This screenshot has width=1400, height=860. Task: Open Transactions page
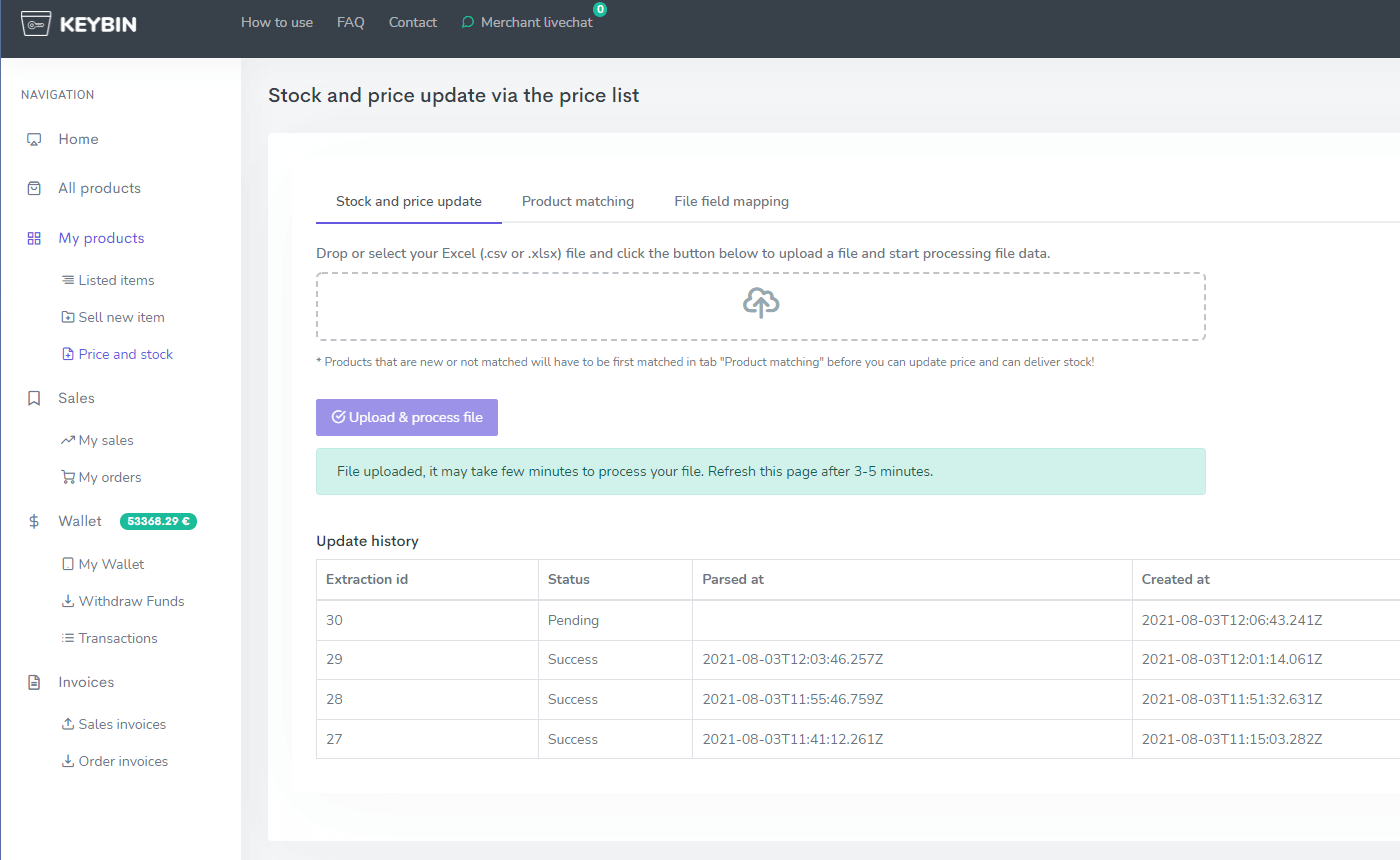[118, 639]
